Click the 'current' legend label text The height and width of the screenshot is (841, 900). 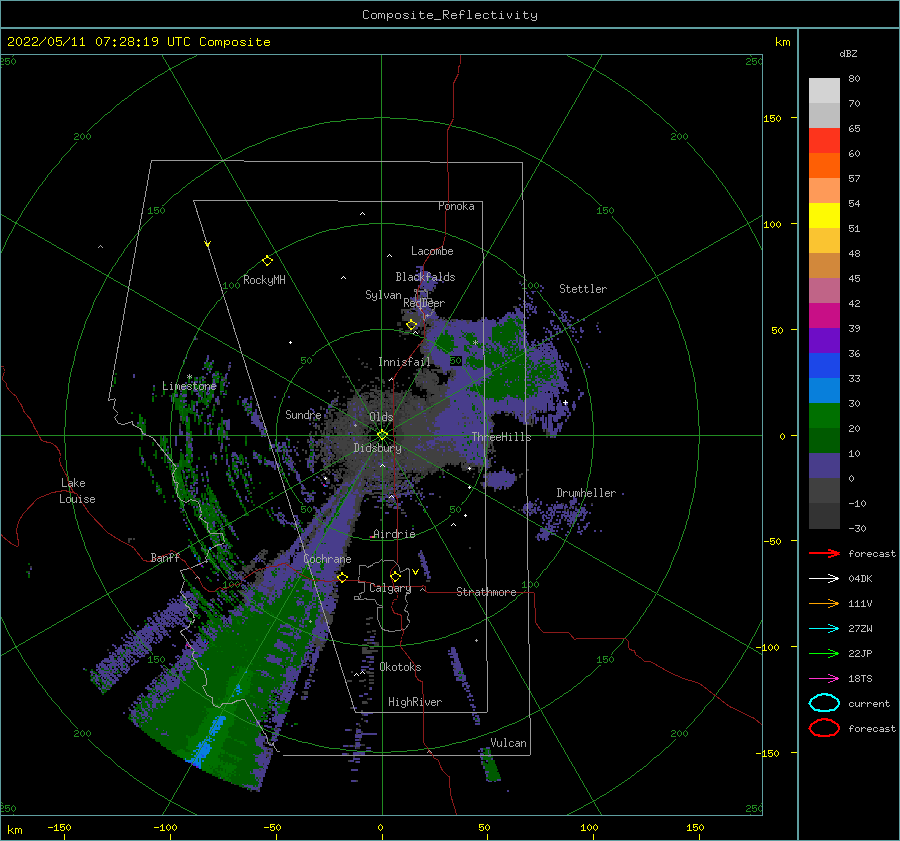[869, 703]
